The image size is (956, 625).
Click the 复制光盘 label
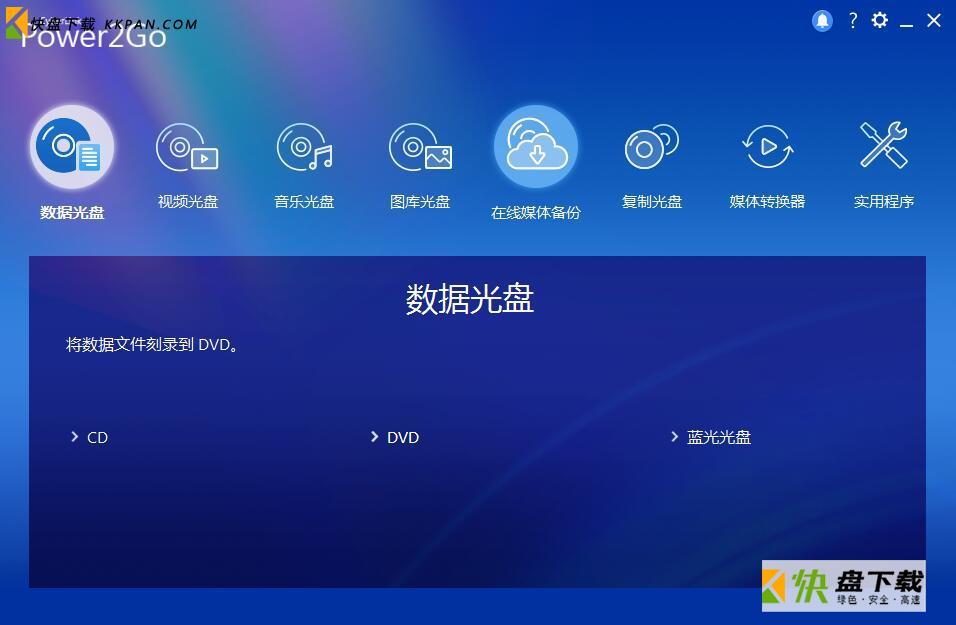(x=652, y=202)
